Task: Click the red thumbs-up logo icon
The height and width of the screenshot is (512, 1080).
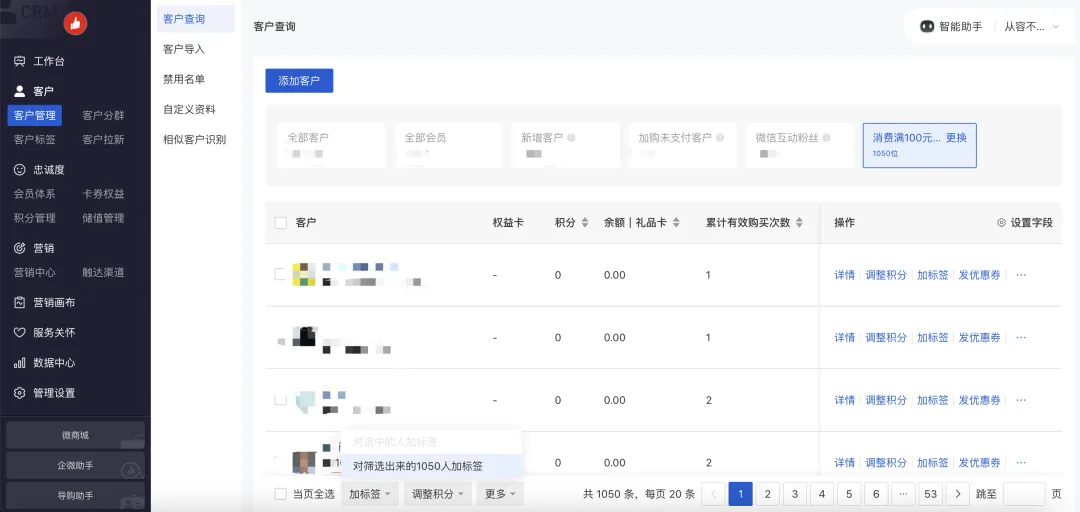Action: point(75,23)
